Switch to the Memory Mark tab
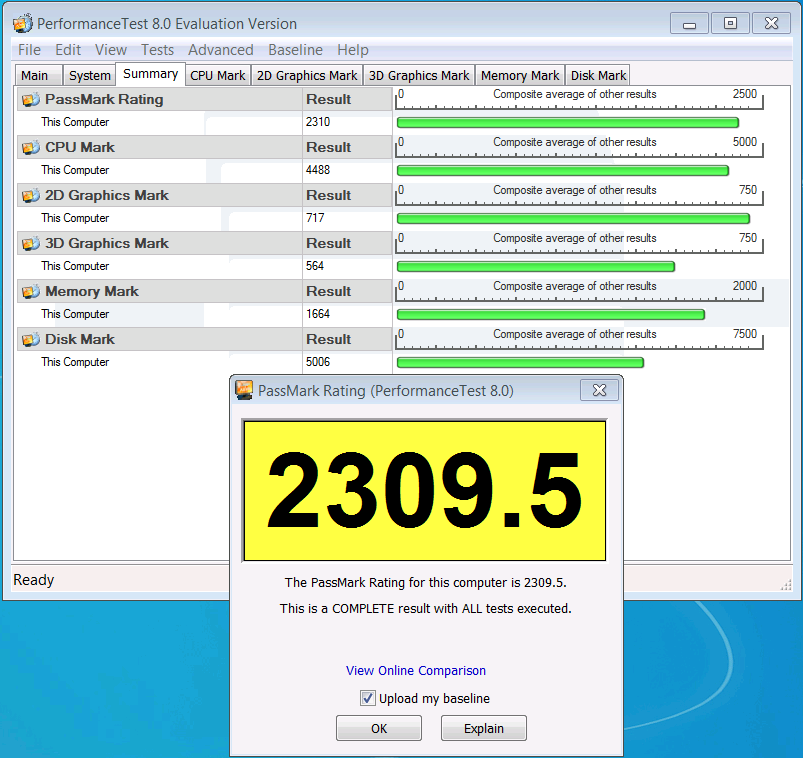Screen dimensions: 803x758 [x=520, y=75]
